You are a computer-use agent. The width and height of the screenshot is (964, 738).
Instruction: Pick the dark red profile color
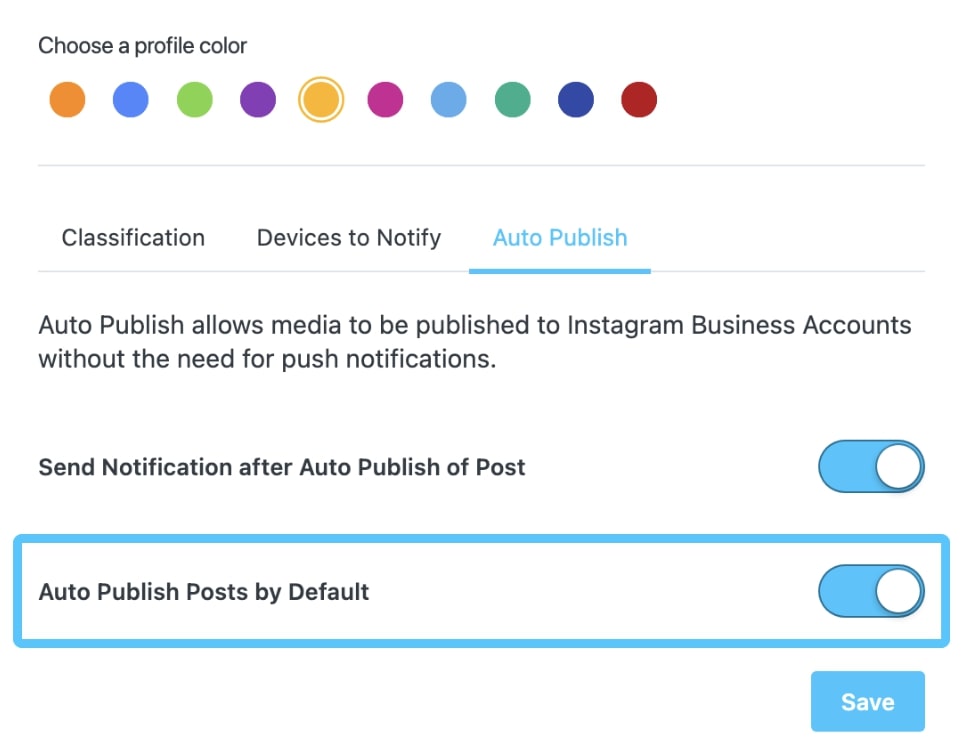[x=639, y=100]
